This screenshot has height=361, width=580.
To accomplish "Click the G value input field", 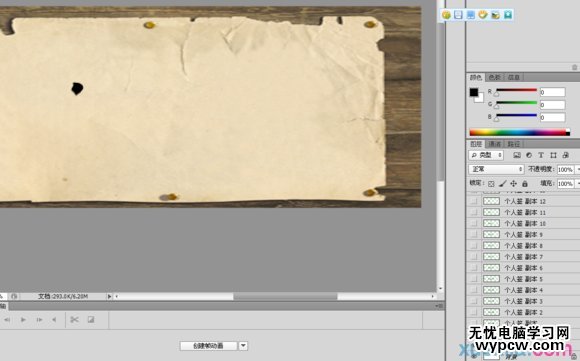I will [552, 105].
